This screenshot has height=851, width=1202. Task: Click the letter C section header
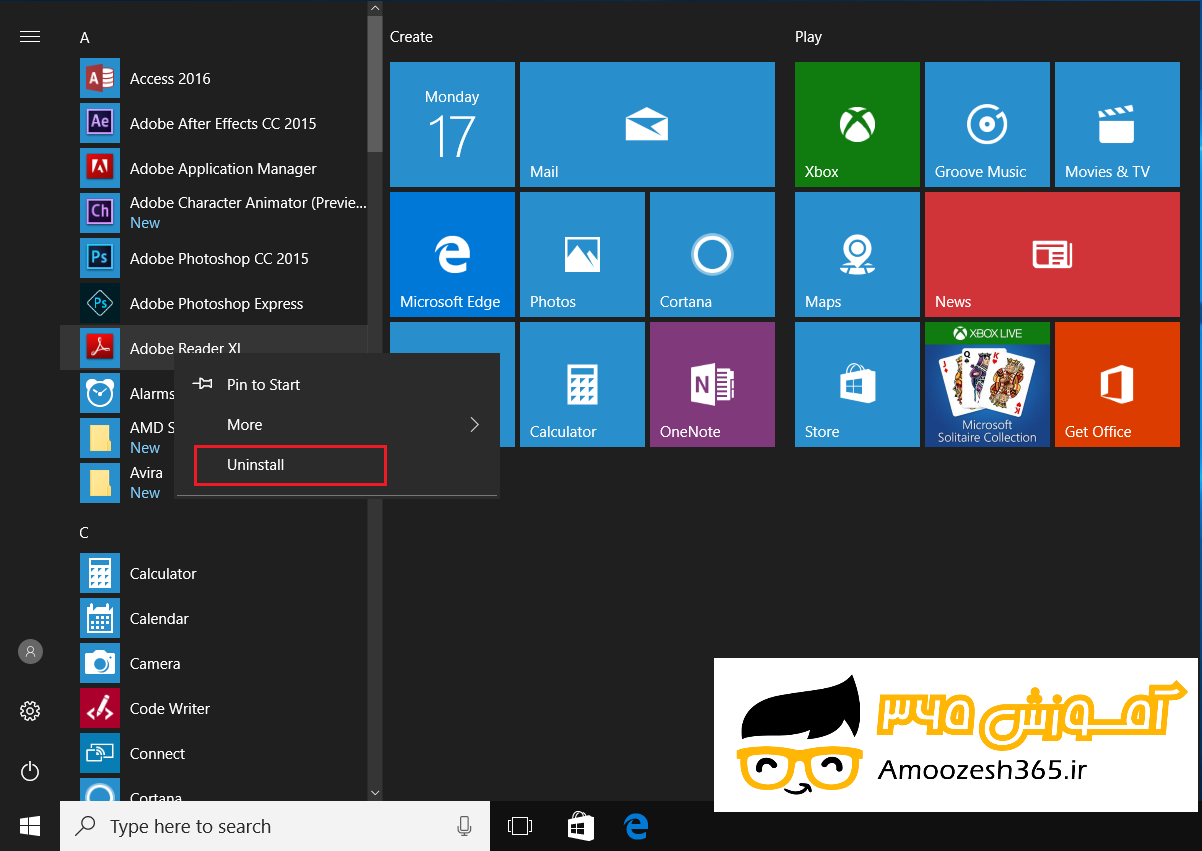click(x=85, y=532)
